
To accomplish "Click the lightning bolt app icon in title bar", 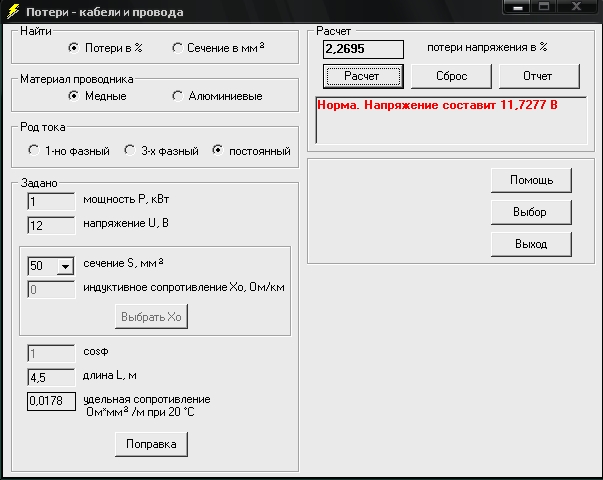I will point(11,9).
